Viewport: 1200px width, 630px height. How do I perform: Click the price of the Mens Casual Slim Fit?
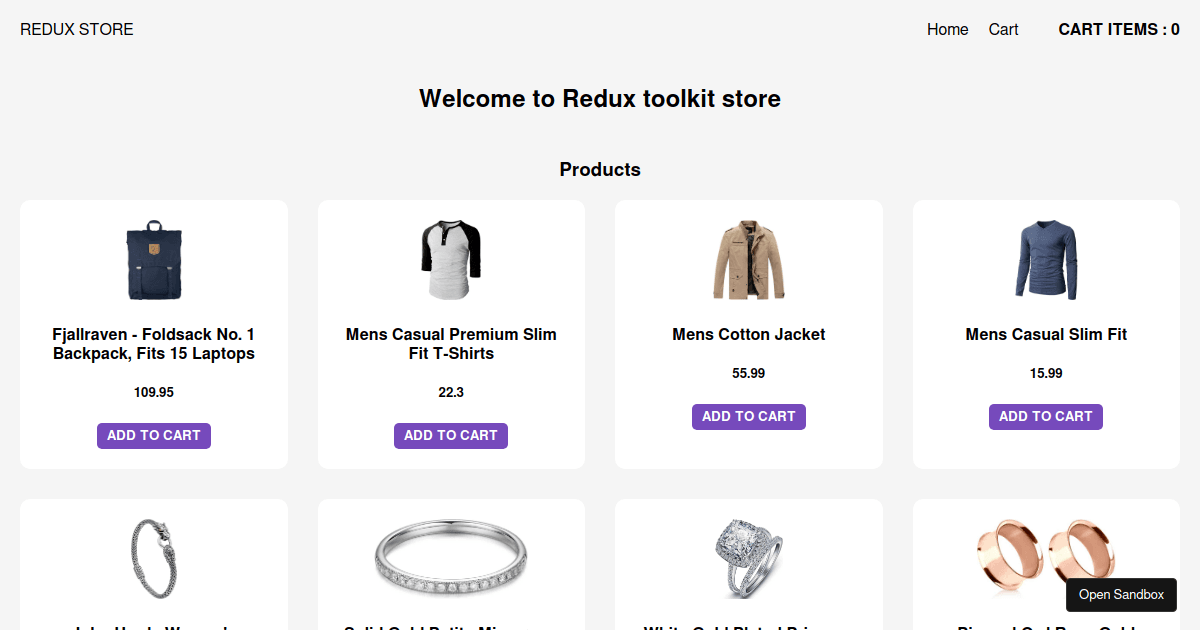(x=1045, y=372)
